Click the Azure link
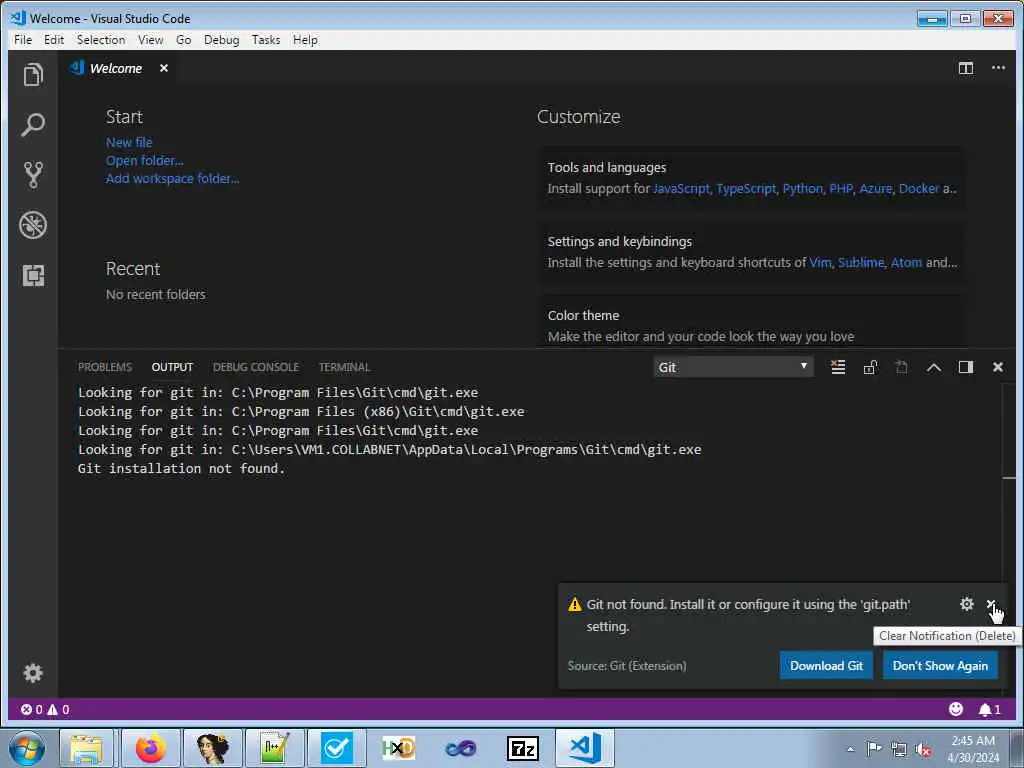The height and width of the screenshot is (768, 1024). [876, 189]
